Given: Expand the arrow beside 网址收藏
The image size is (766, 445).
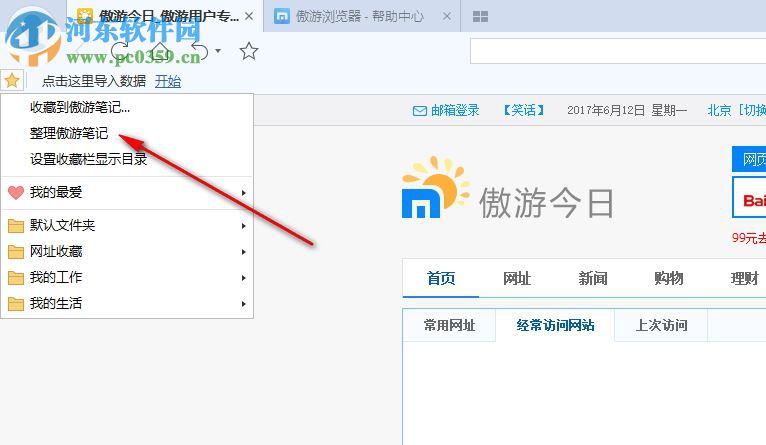Looking at the screenshot, I should (x=243, y=252).
